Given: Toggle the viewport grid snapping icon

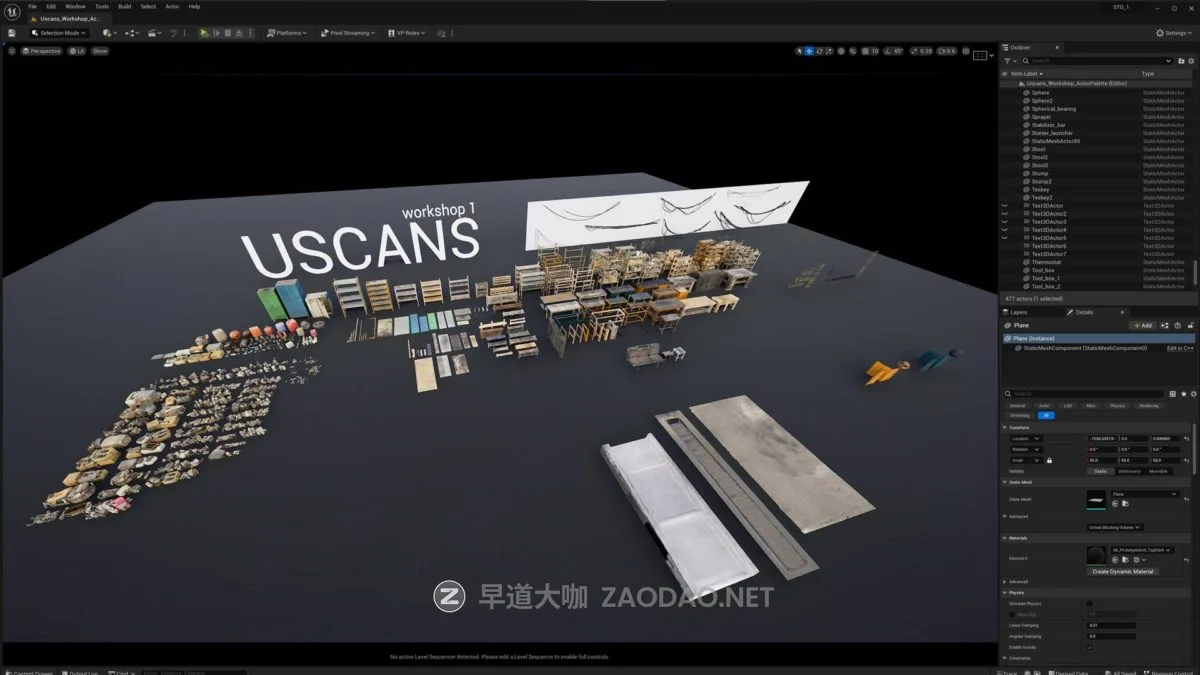Looking at the screenshot, I should (x=867, y=51).
